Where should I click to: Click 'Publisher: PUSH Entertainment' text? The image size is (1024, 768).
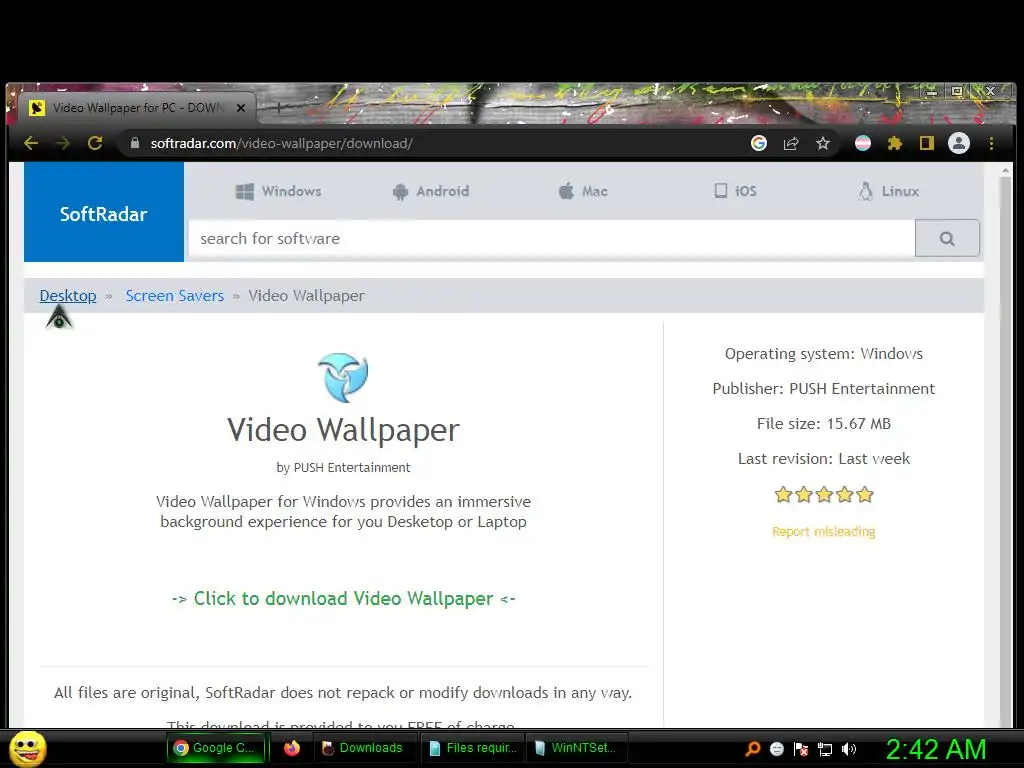point(824,389)
